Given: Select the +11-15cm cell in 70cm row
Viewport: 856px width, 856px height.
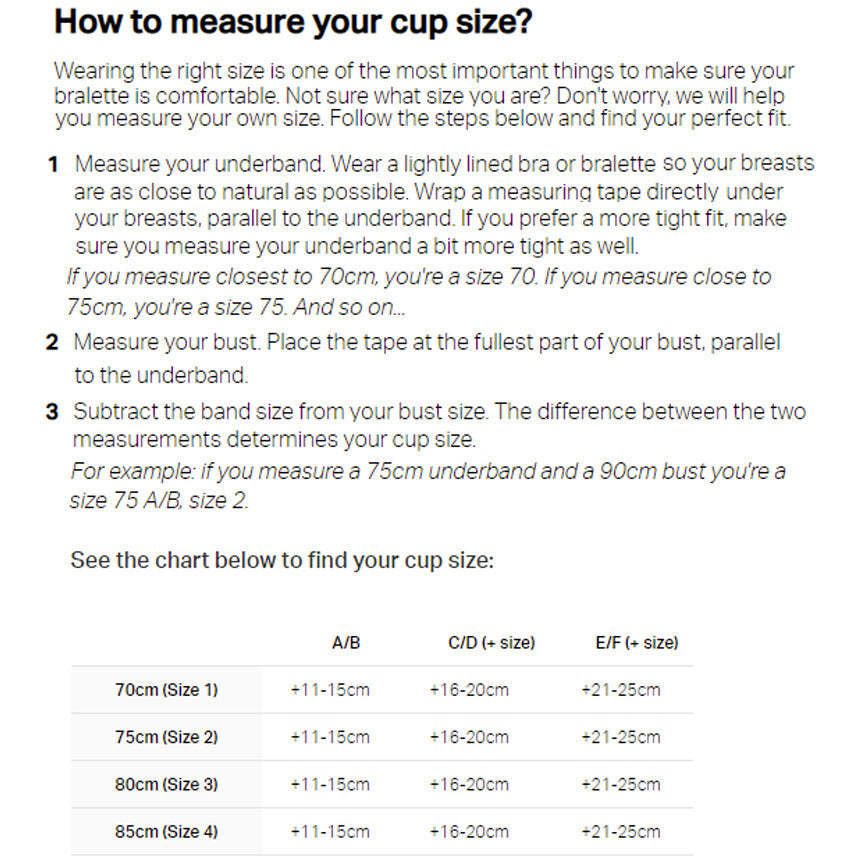Looking at the screenshot, I should pyautogui.click(x=330, y=690).
